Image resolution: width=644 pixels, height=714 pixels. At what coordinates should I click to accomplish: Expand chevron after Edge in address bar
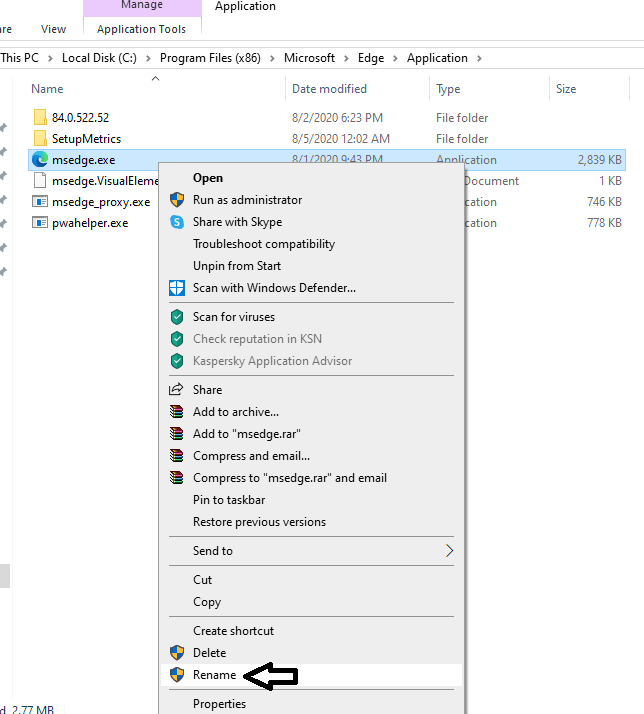point(395,58)
